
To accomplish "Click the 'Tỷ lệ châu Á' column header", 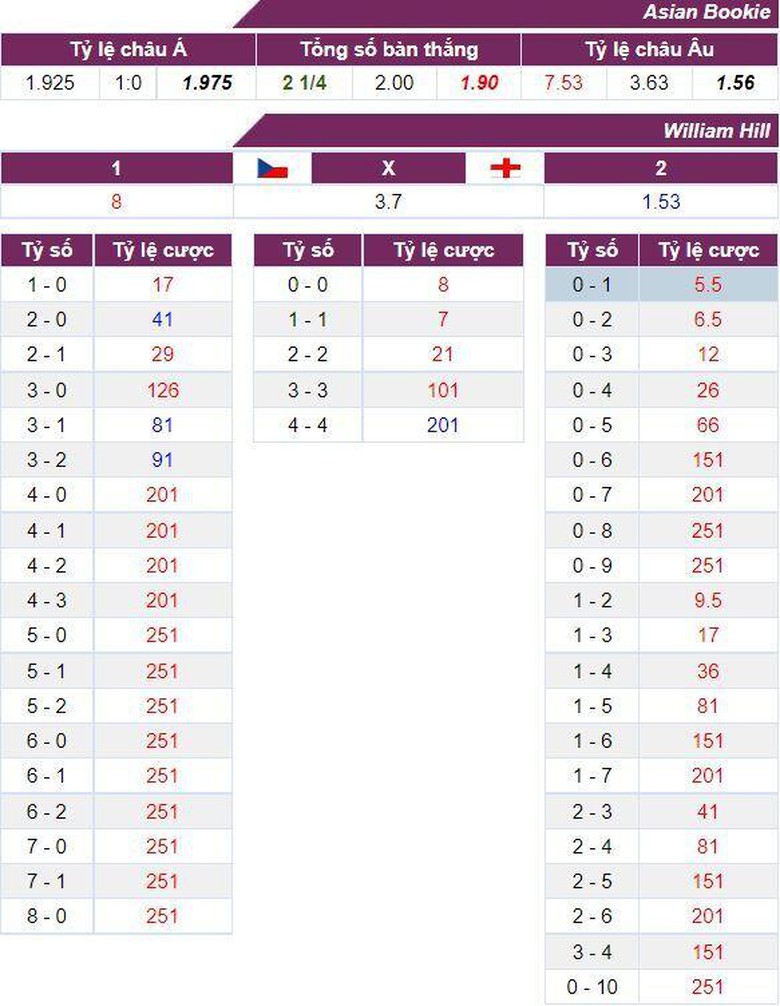I will [128, 50].
